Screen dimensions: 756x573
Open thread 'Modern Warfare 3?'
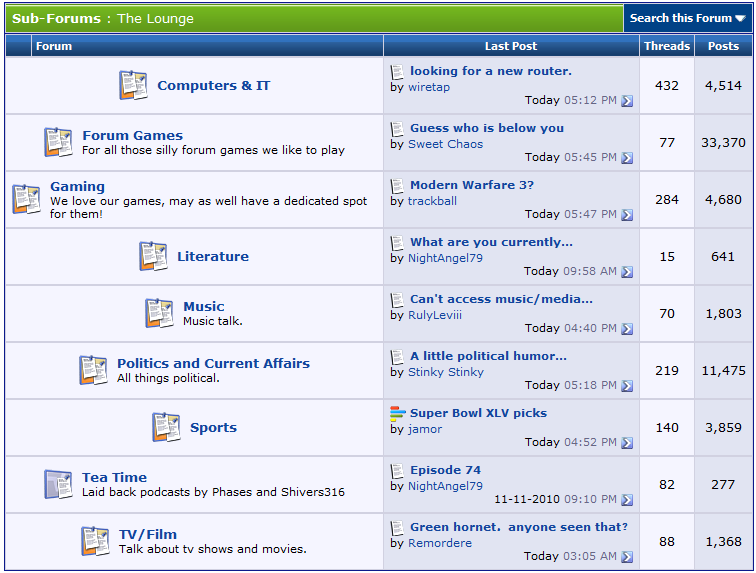(x=472, y=185)
